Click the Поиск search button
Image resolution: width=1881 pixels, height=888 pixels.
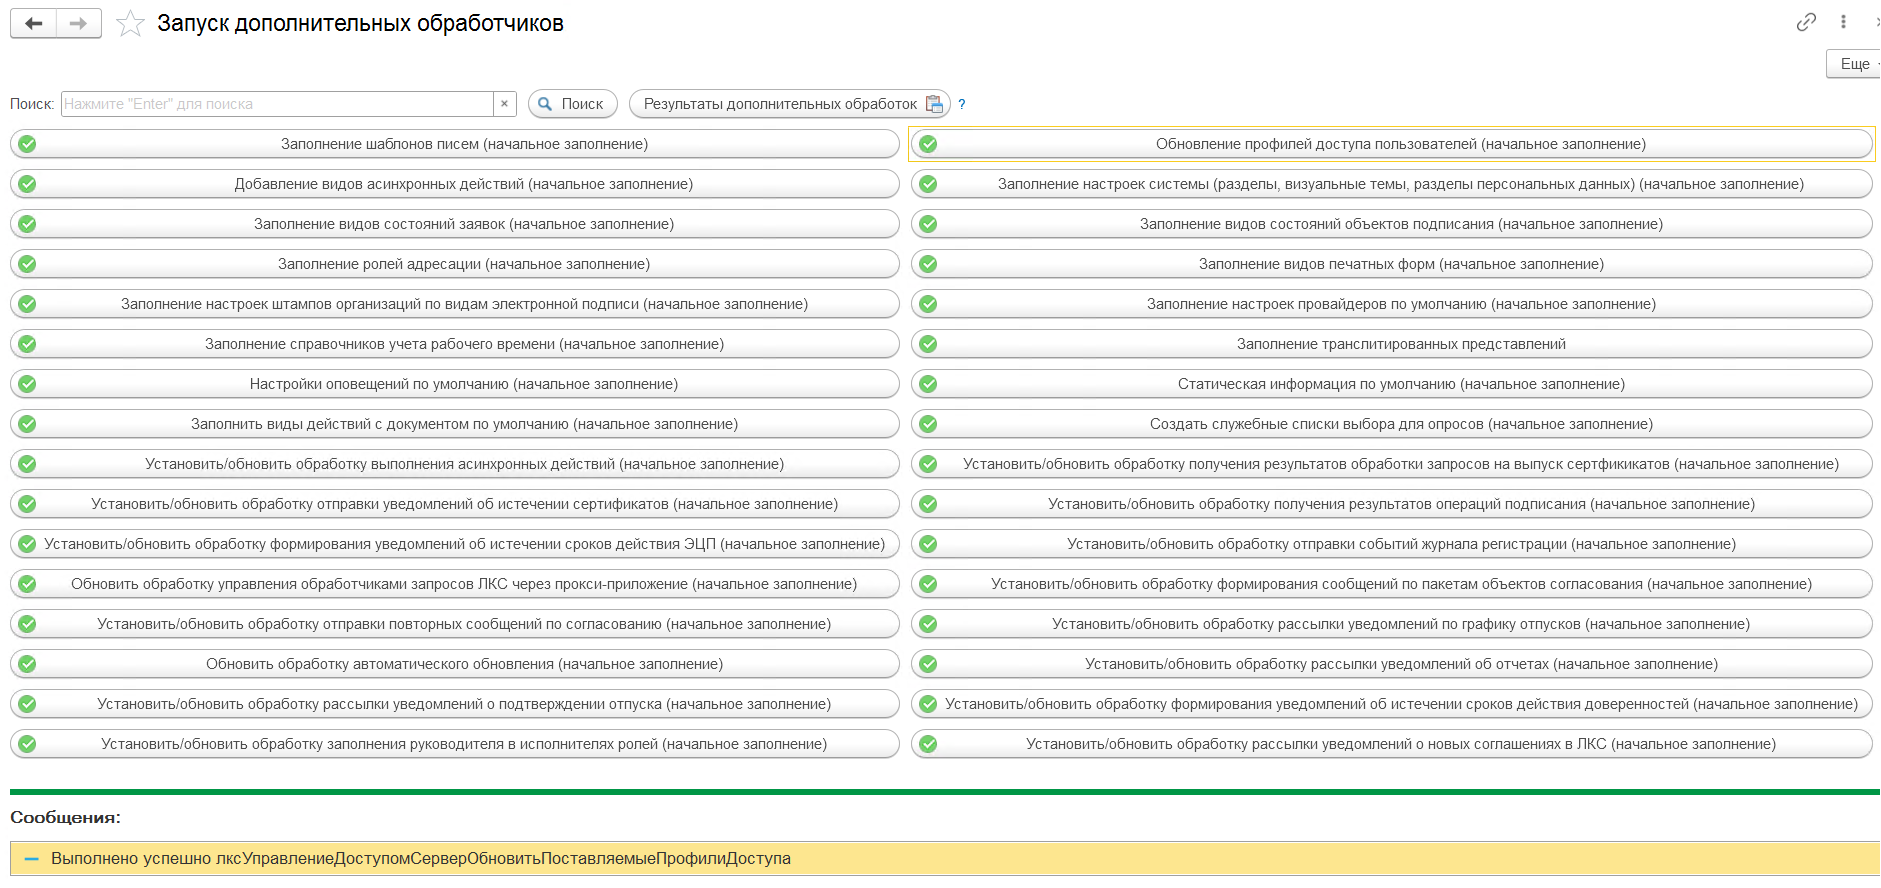coord(573,104)
